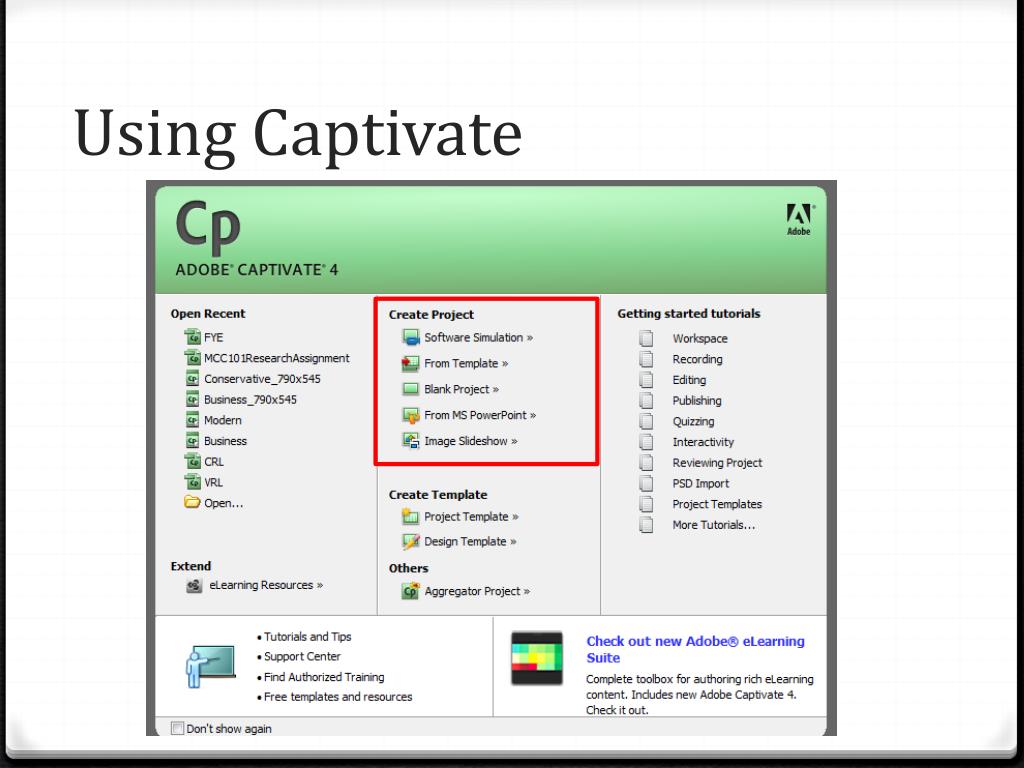The width and height of the screenshot is (1024, 768).
Task: Click the Aggregator Project Cp icon
Action: (410, 591)
